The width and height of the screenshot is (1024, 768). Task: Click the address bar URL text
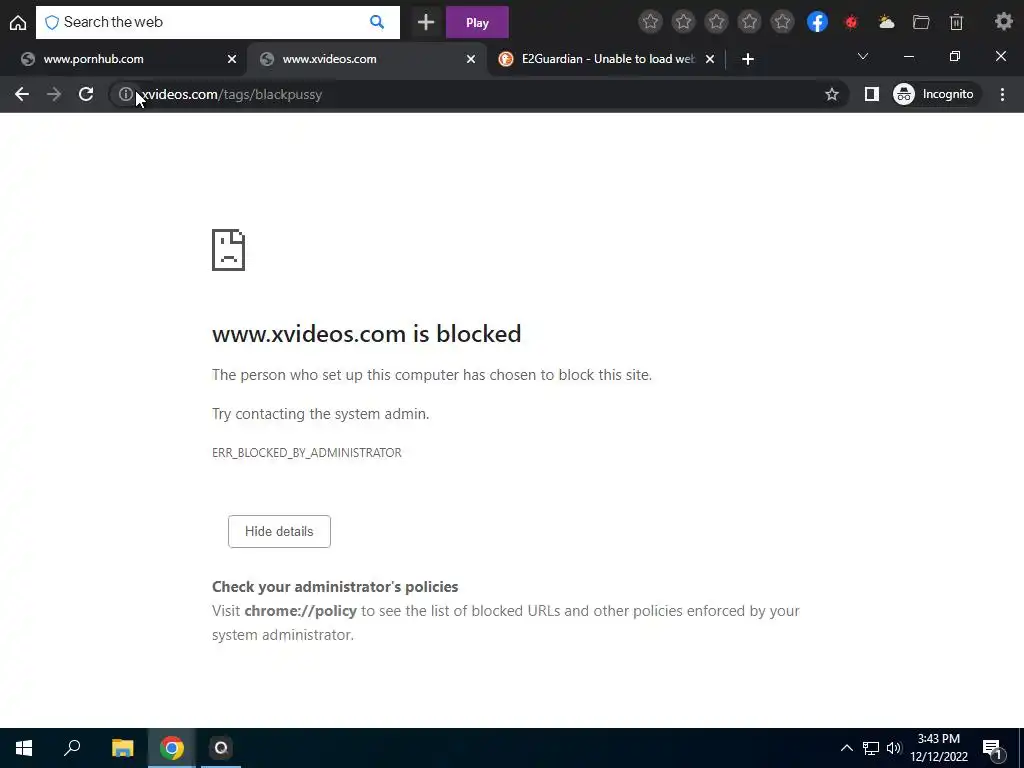coord(232,94)
